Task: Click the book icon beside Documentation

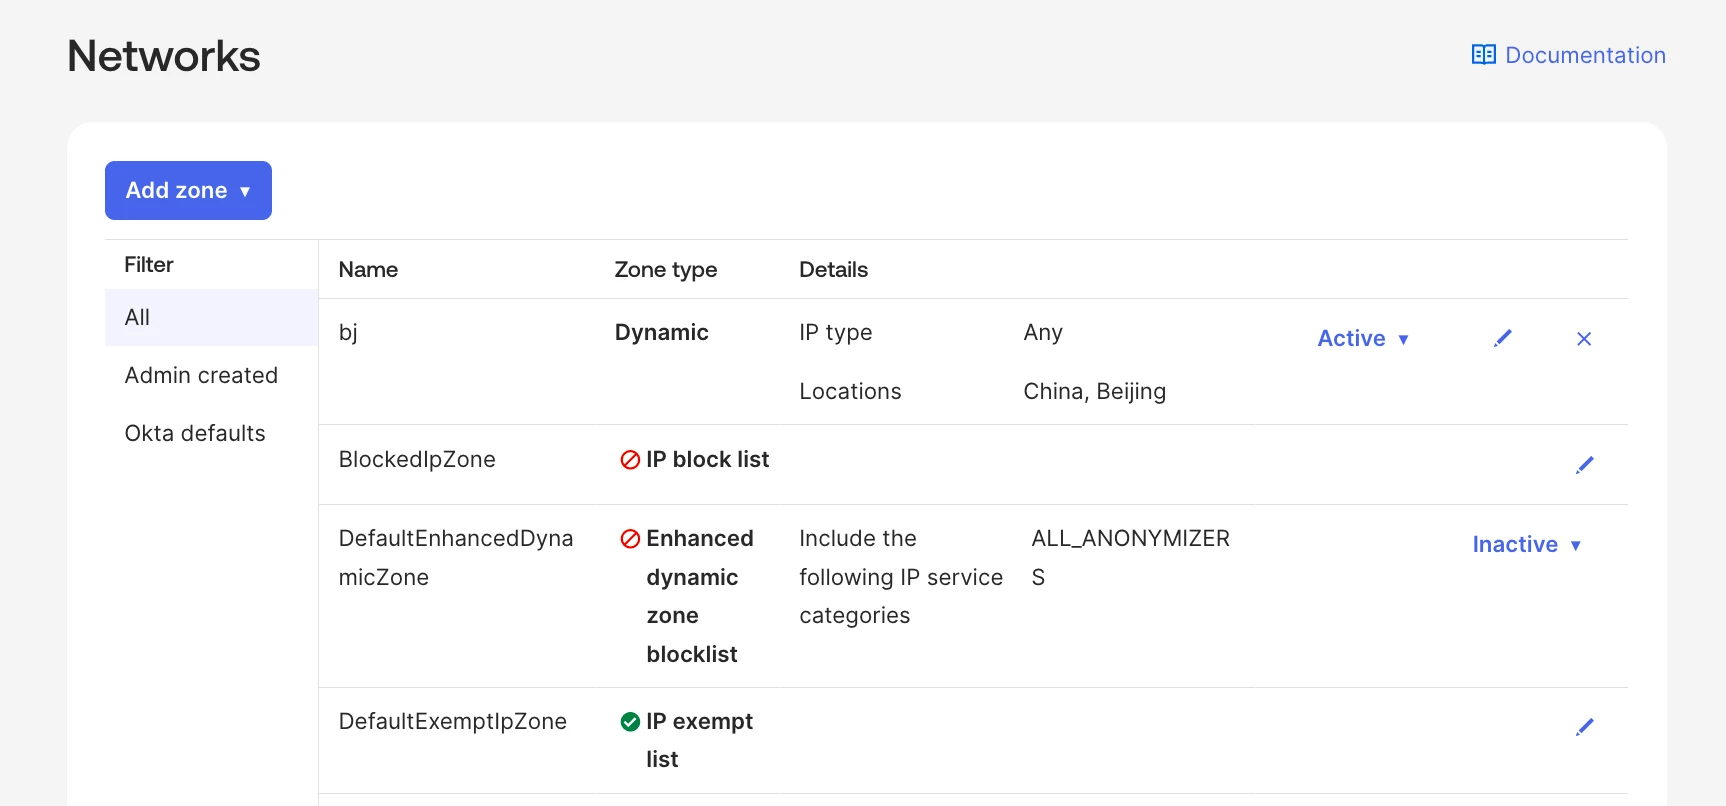Action: pyautogui.click(x=1484, y=55)
